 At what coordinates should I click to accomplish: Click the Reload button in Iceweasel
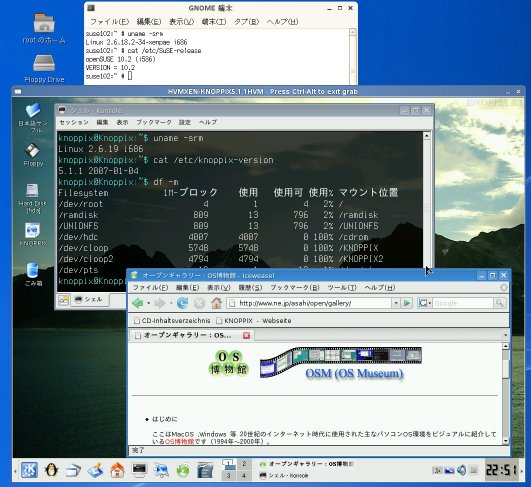pos(182,303)
